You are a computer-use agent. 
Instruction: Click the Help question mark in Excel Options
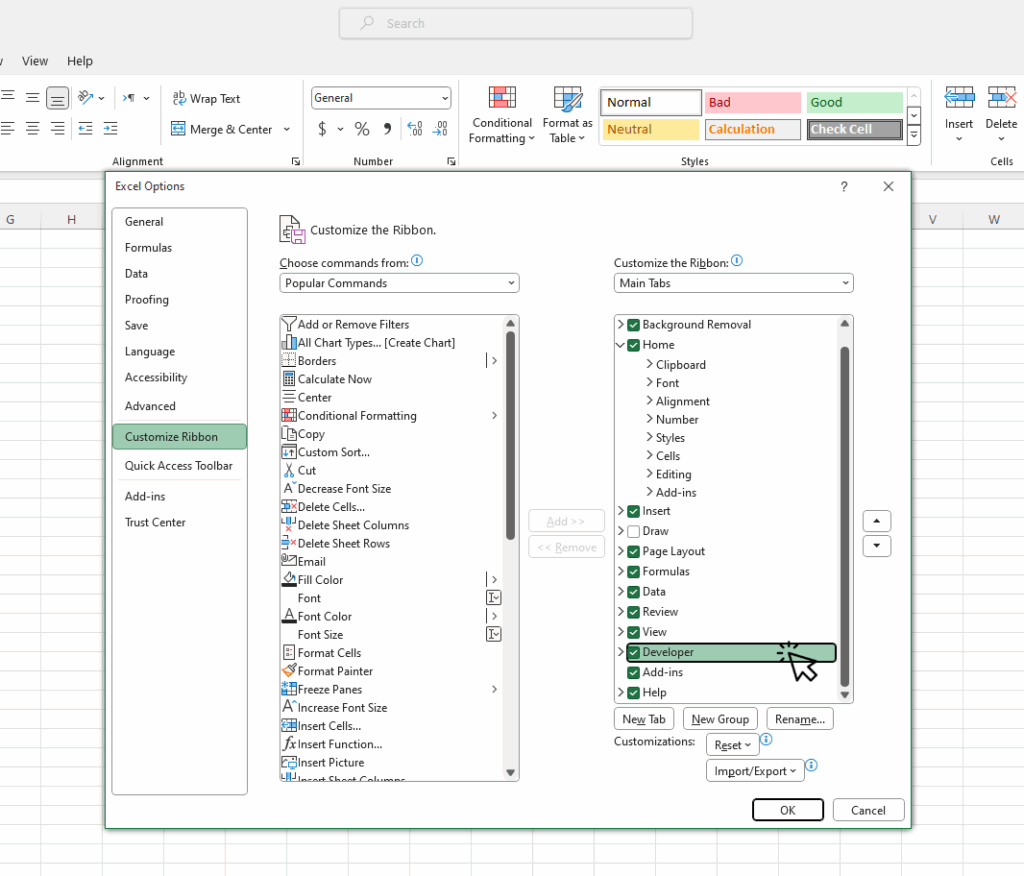coord(844,187)
